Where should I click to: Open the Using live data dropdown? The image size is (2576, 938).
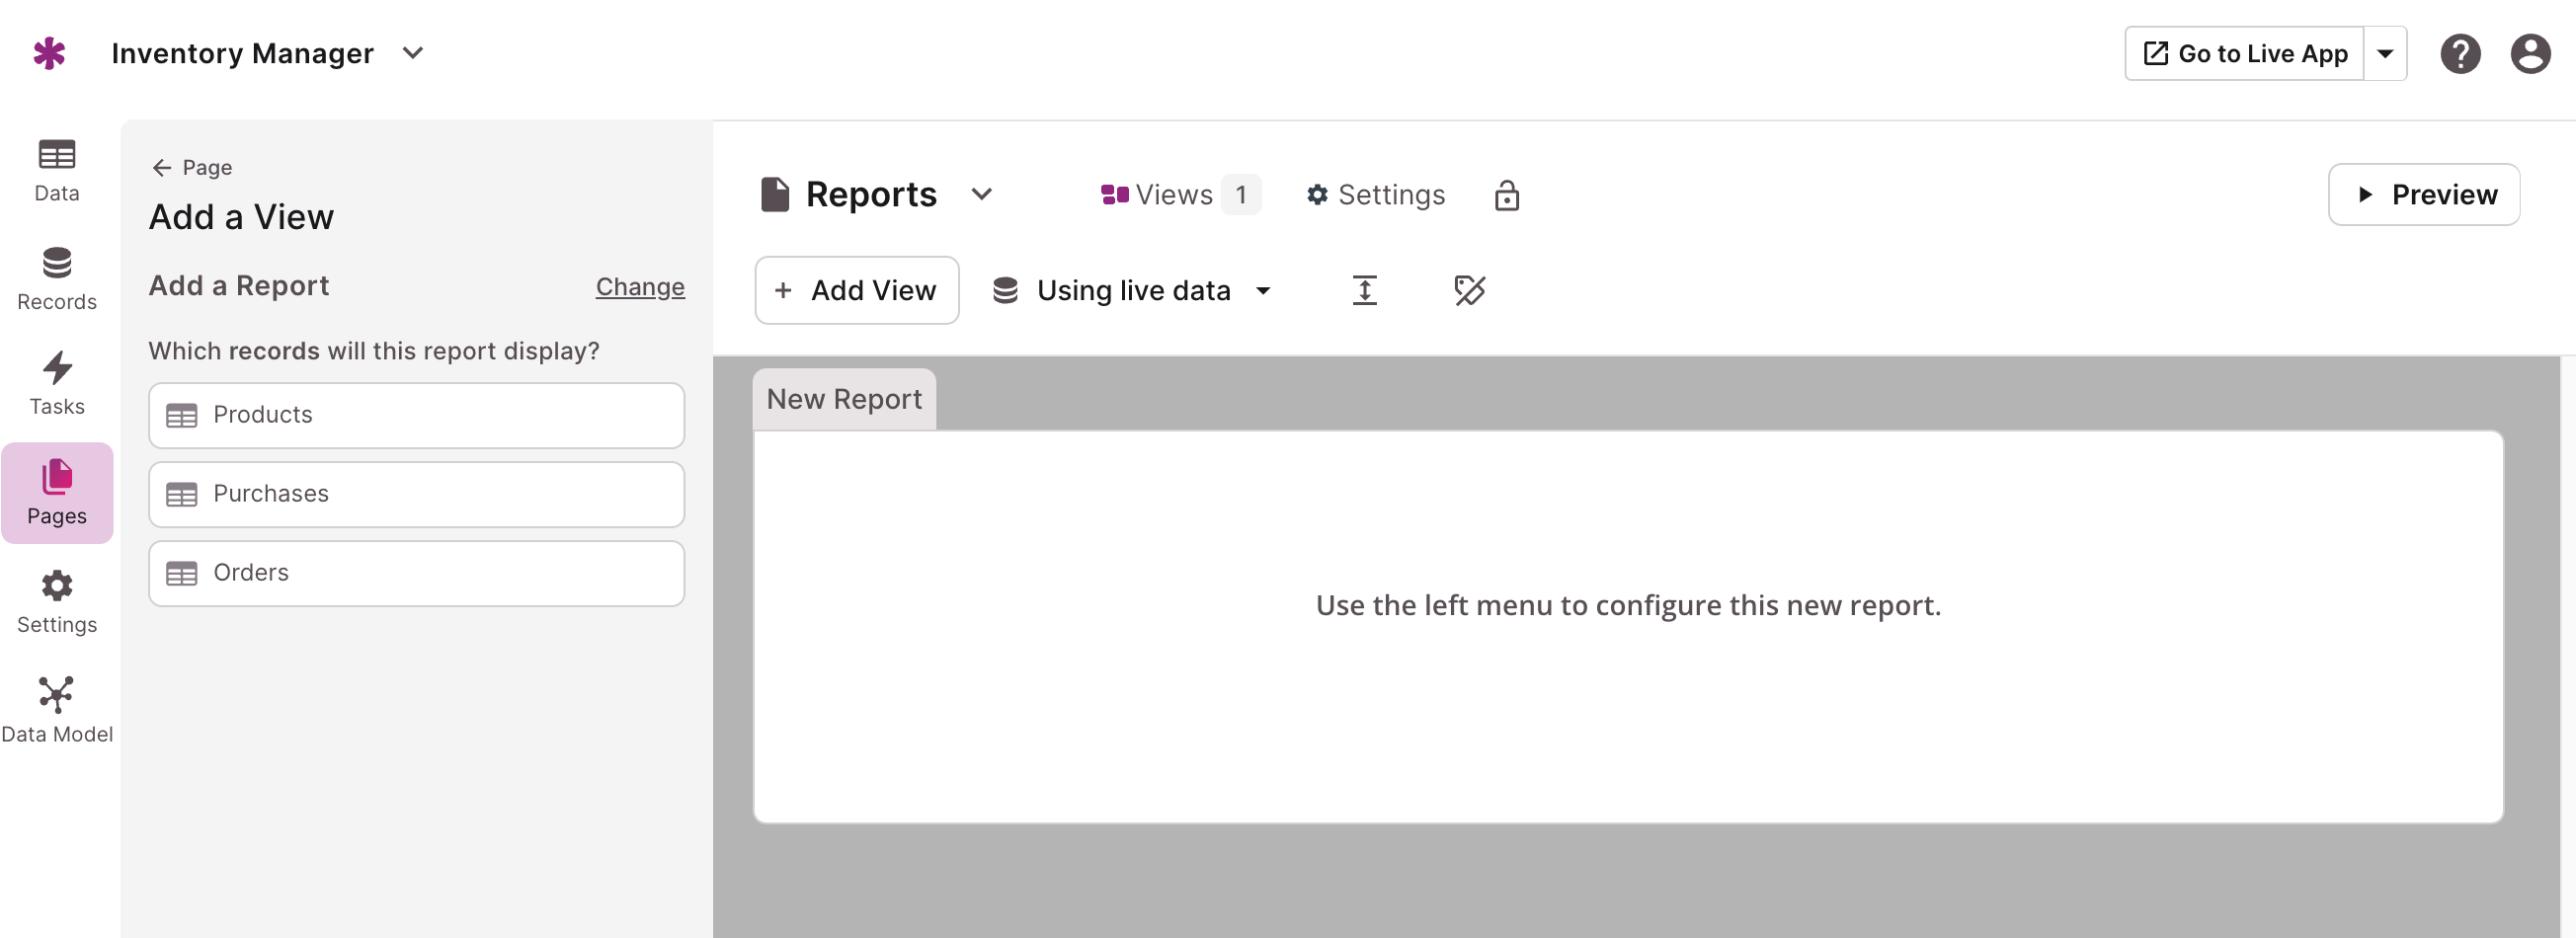tap(1132, 290)
